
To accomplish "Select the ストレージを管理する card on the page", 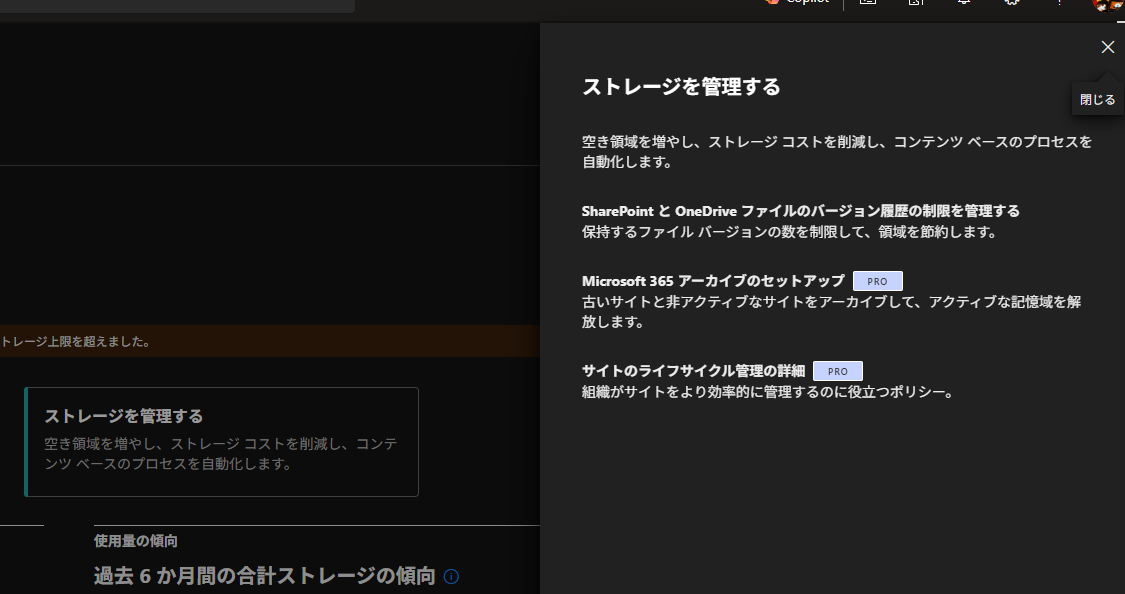I will (x=221, y=441).
